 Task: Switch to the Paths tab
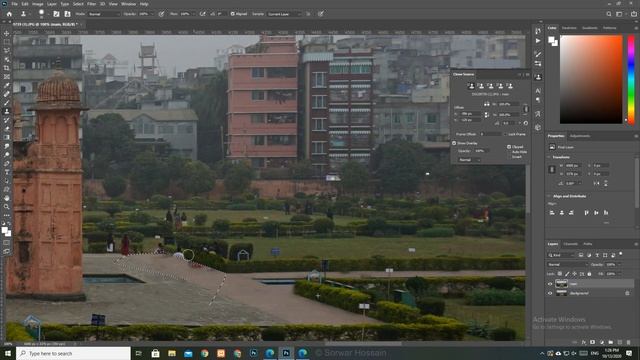[x=587, y=244]
